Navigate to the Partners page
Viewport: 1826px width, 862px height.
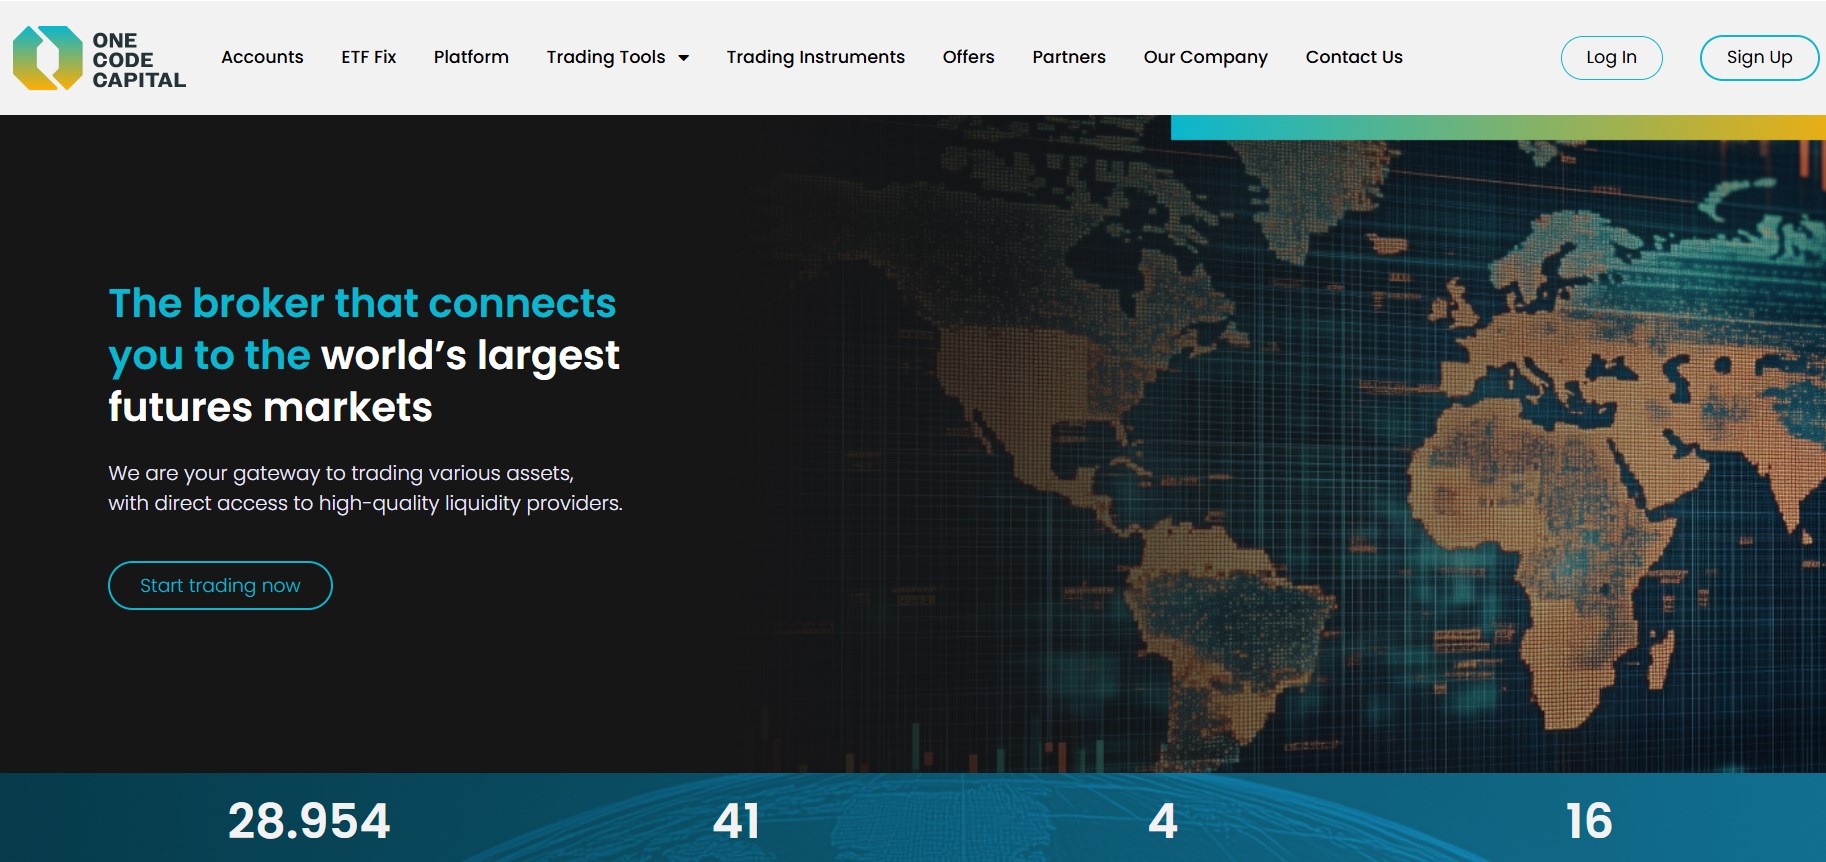point(1069,57)
